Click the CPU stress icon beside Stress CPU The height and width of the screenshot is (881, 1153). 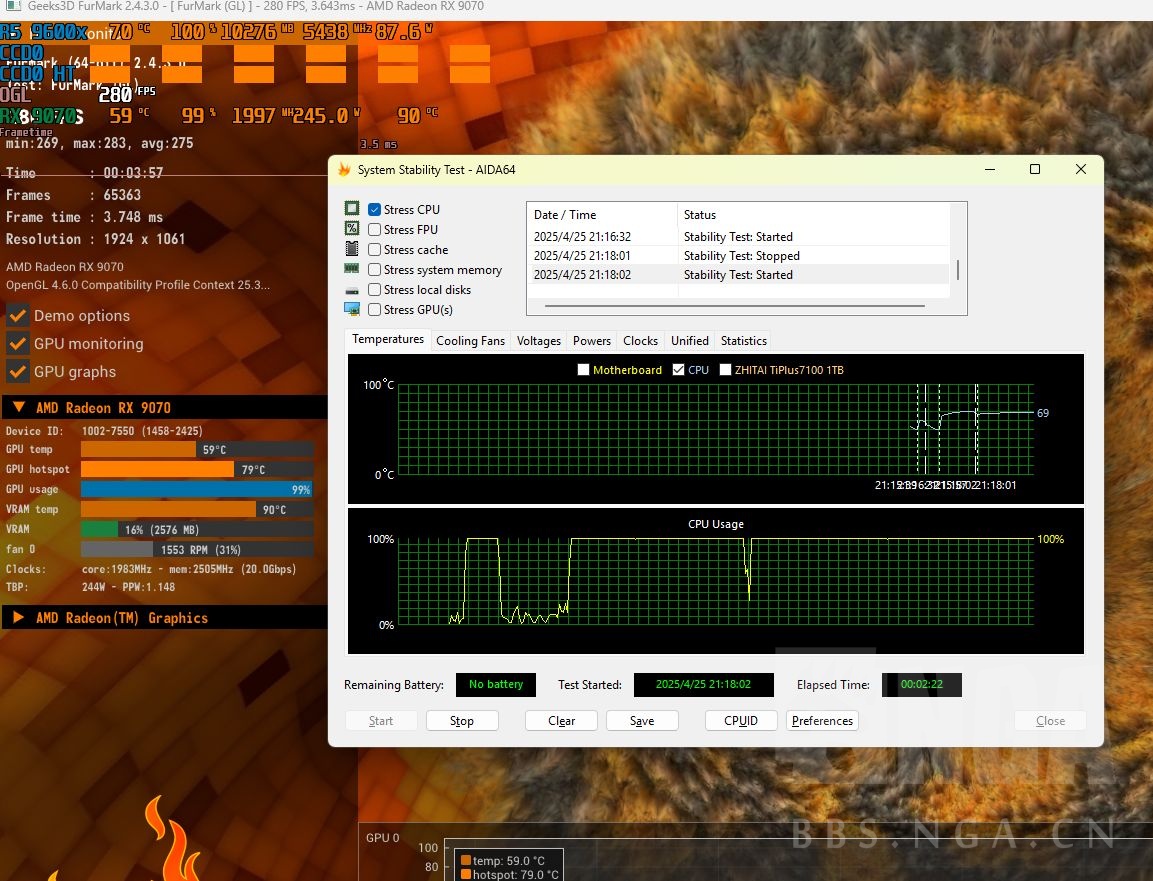352,208
